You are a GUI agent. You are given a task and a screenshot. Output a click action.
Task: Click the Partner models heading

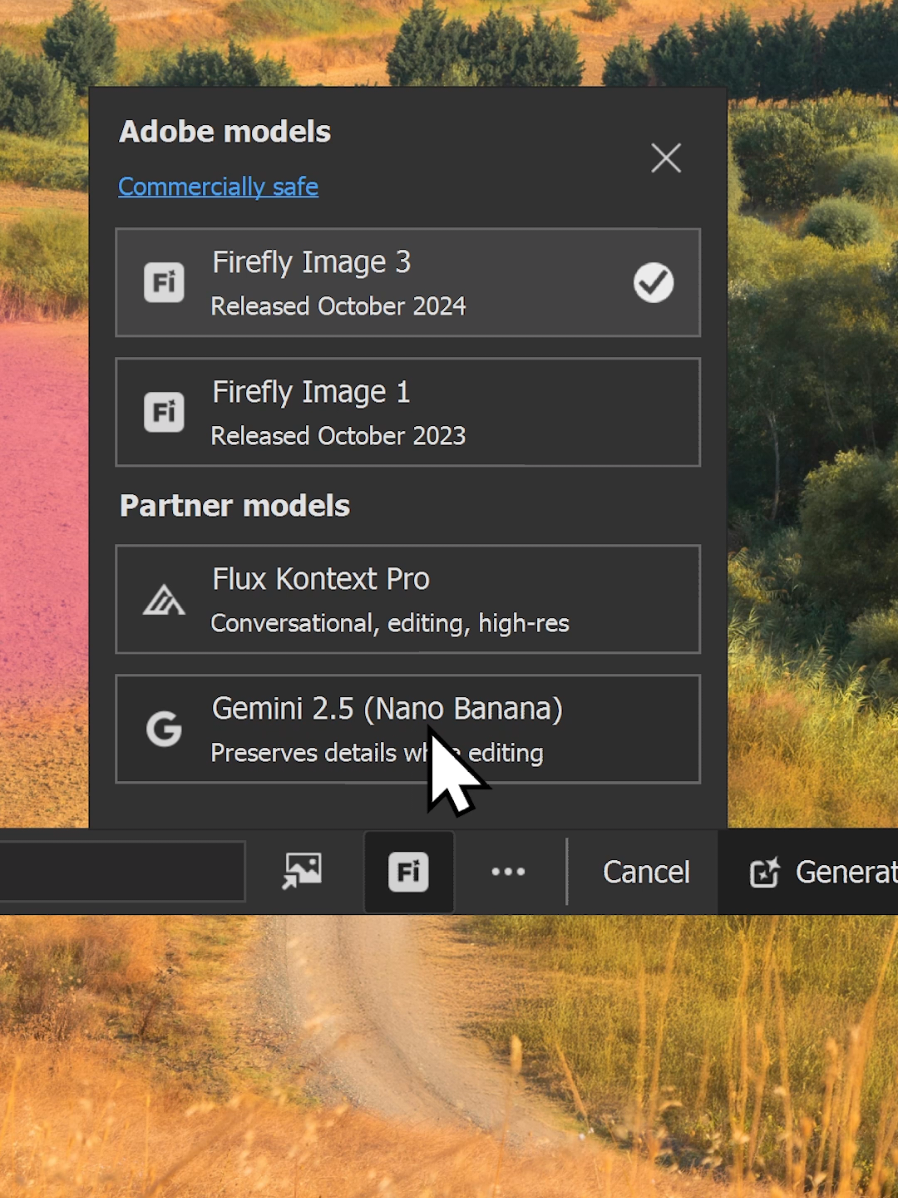click(x=235, y=506)
